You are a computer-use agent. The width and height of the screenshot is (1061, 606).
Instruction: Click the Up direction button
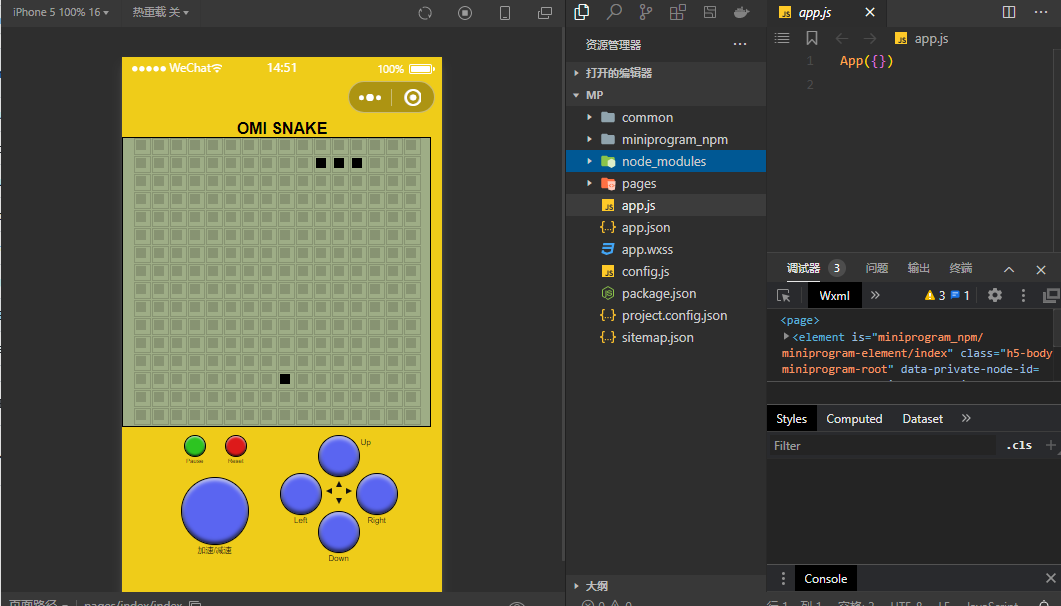tap(338, 456)
